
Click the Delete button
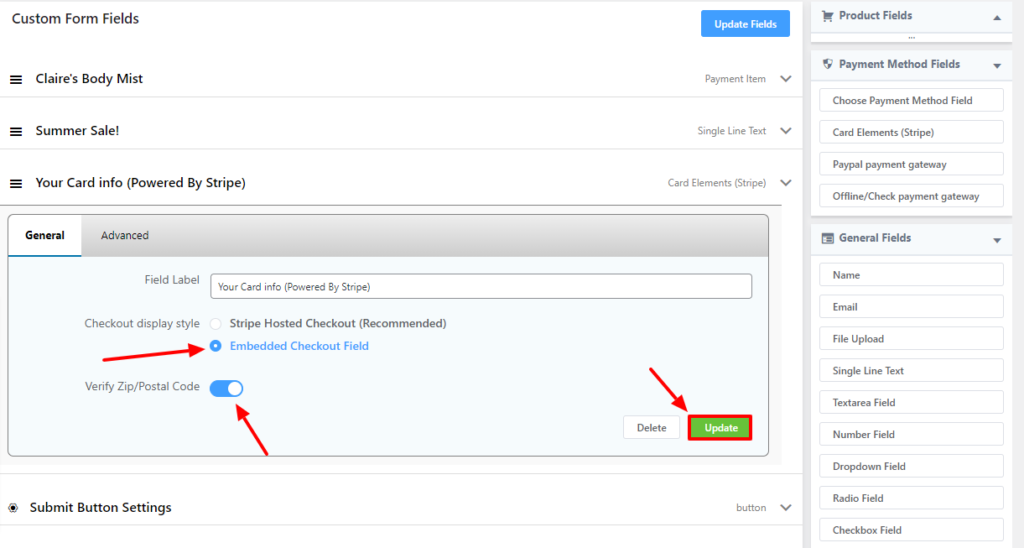[651, 428]
